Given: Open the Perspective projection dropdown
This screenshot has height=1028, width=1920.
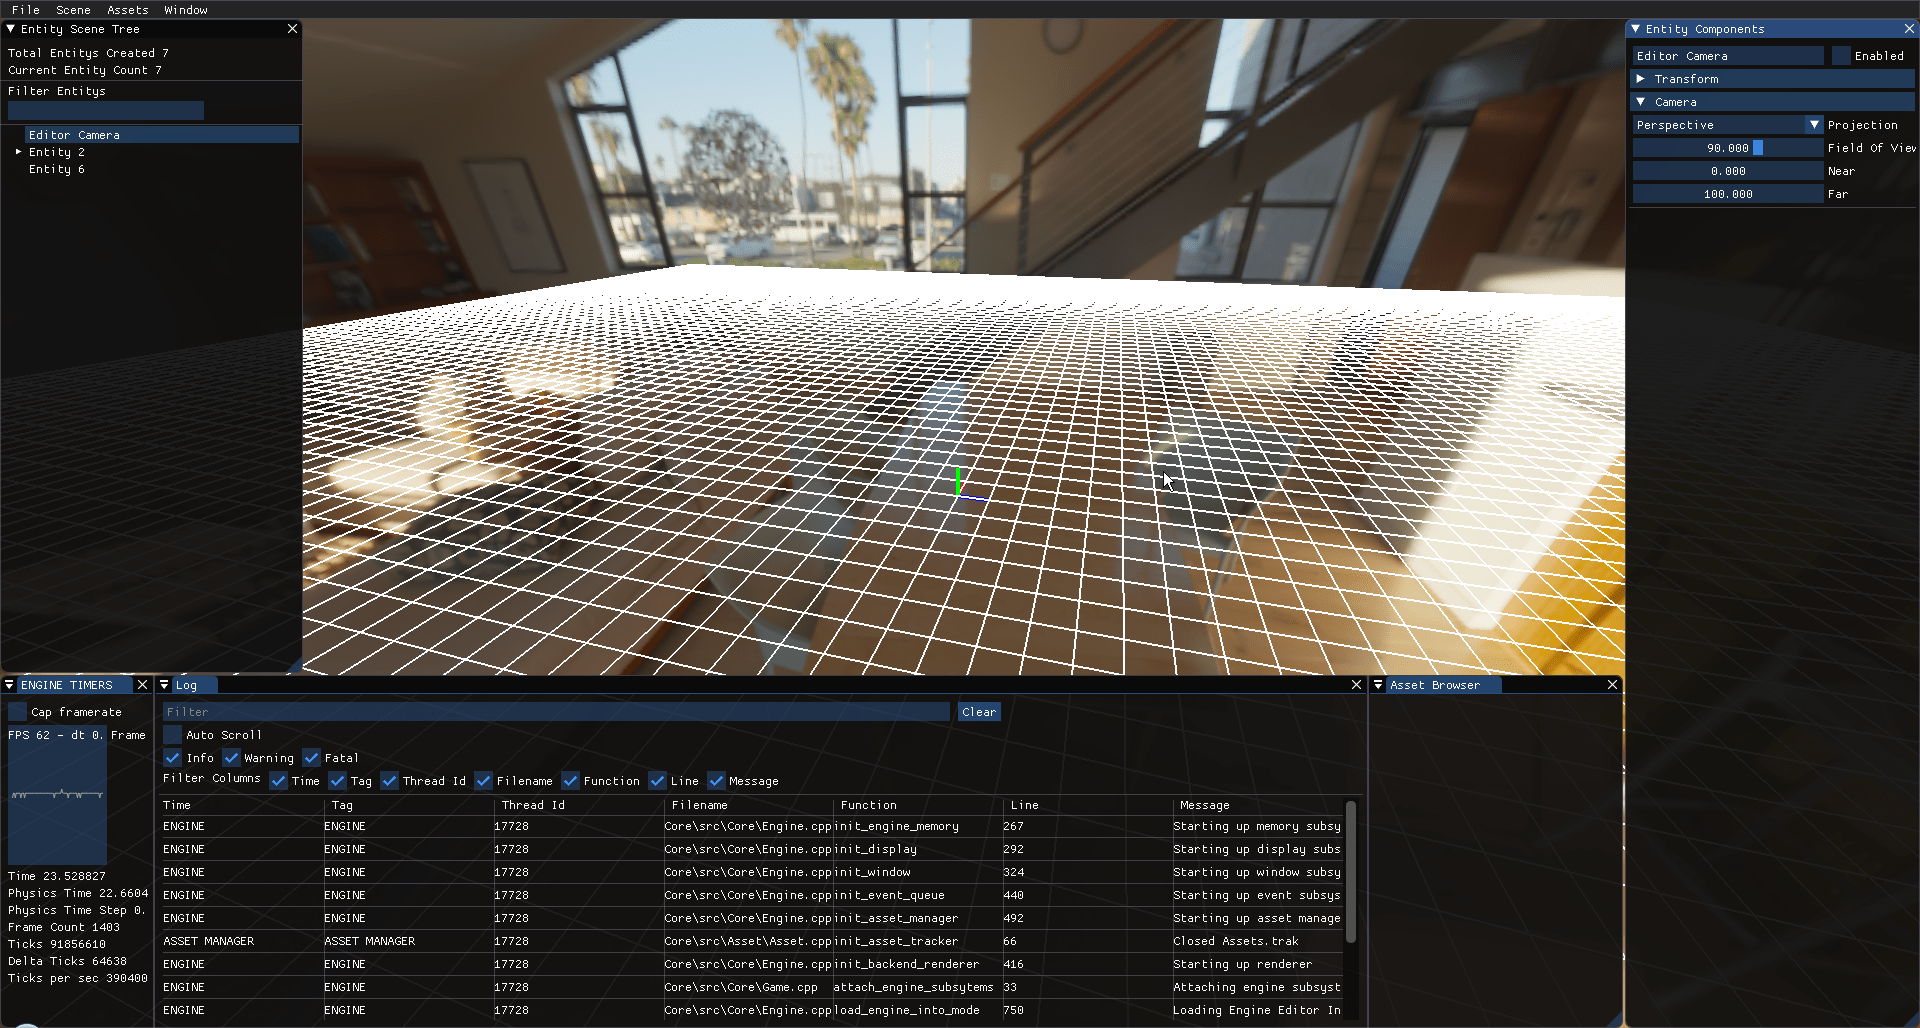Looking at the screenshot, I should [1728, 125].
